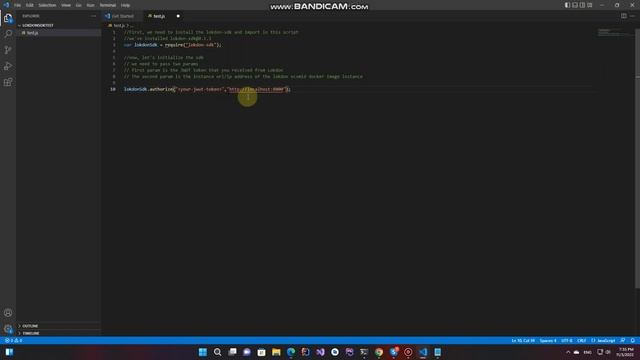This screenshot has height=360, width=640.
Task: Open Microsoft Edge from the taskbar
Action: [x=291, y=352]
